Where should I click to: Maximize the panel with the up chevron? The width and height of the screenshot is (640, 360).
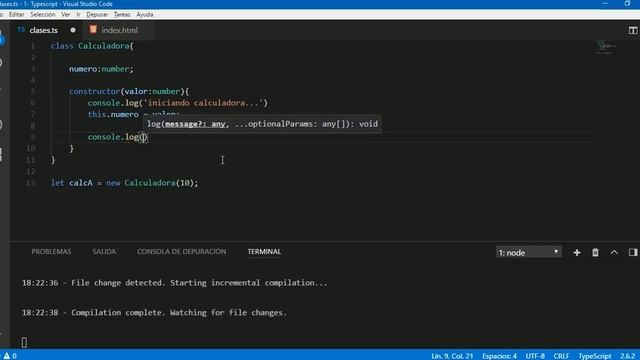coord(614,253)
